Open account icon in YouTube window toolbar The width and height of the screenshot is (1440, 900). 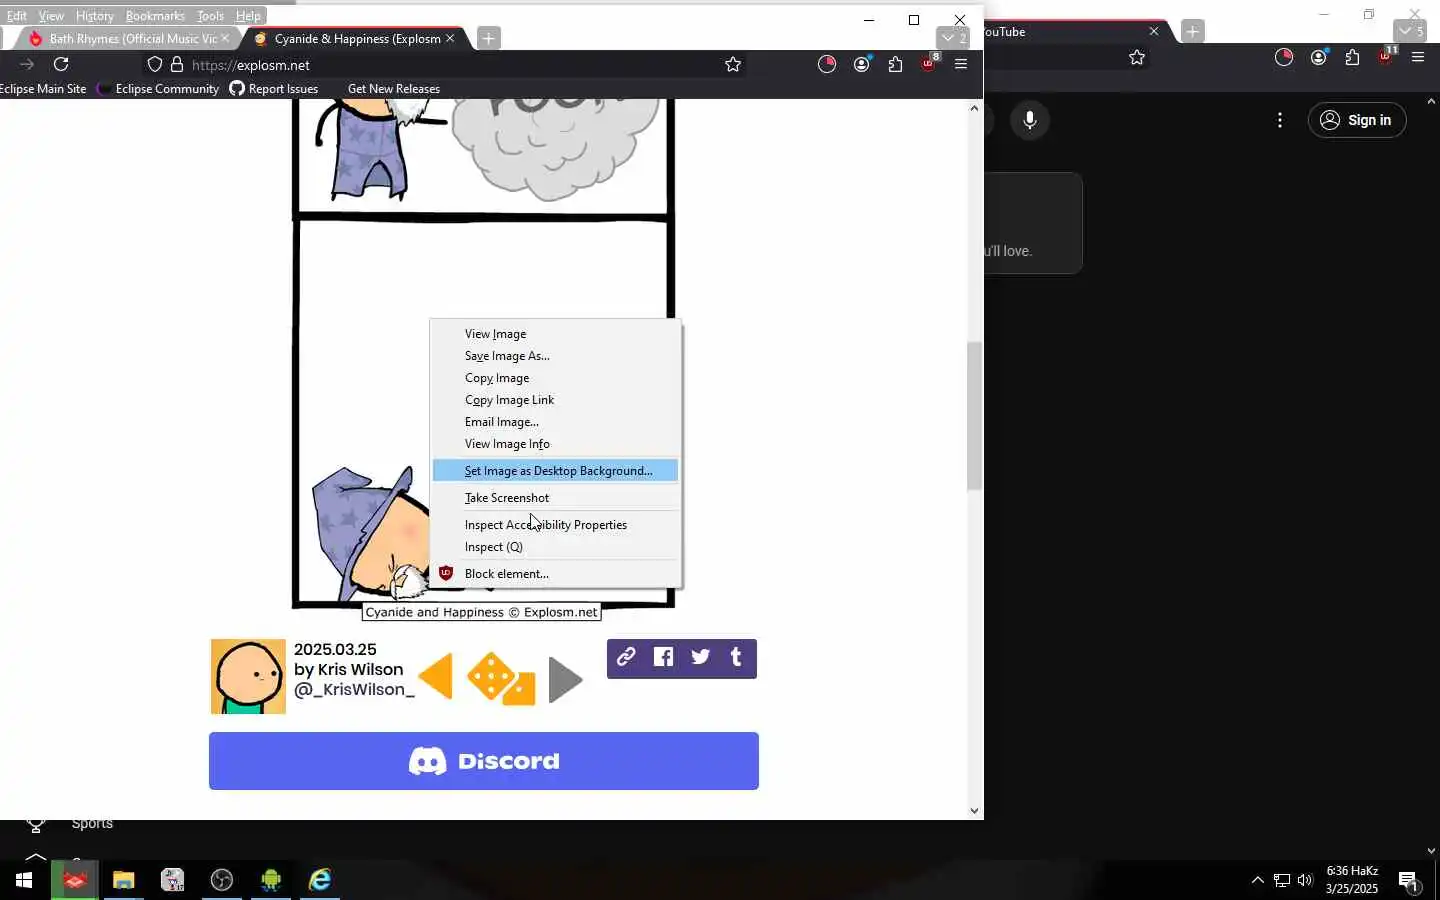point(1319,57)
